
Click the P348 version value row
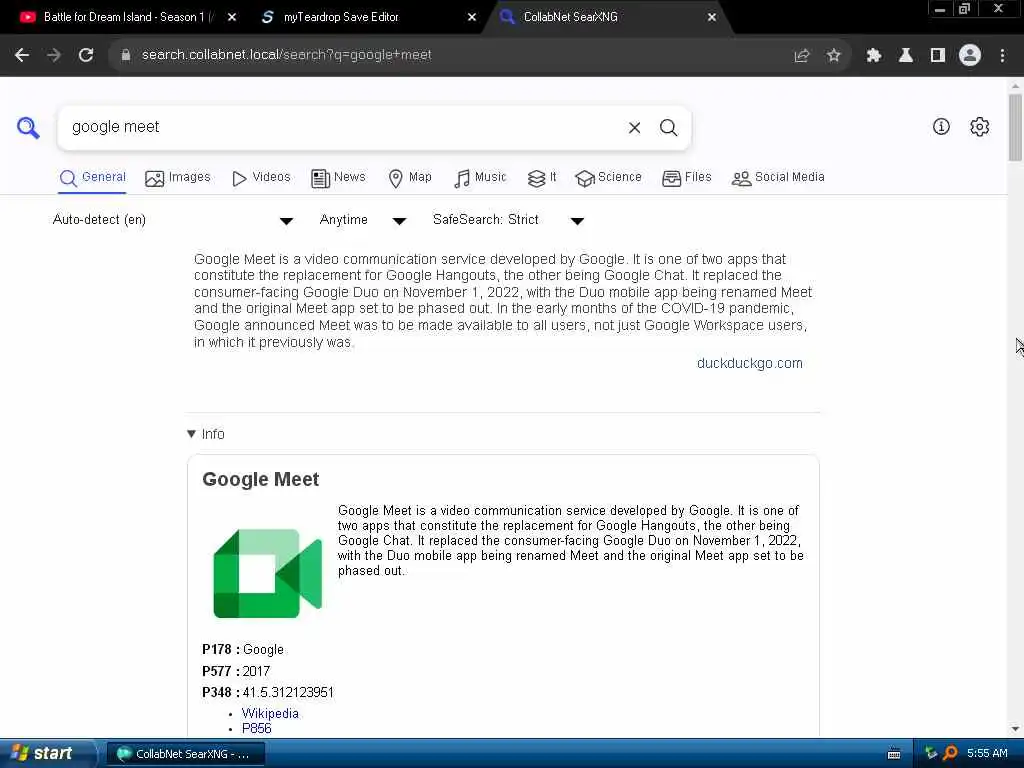click(268, 692)
